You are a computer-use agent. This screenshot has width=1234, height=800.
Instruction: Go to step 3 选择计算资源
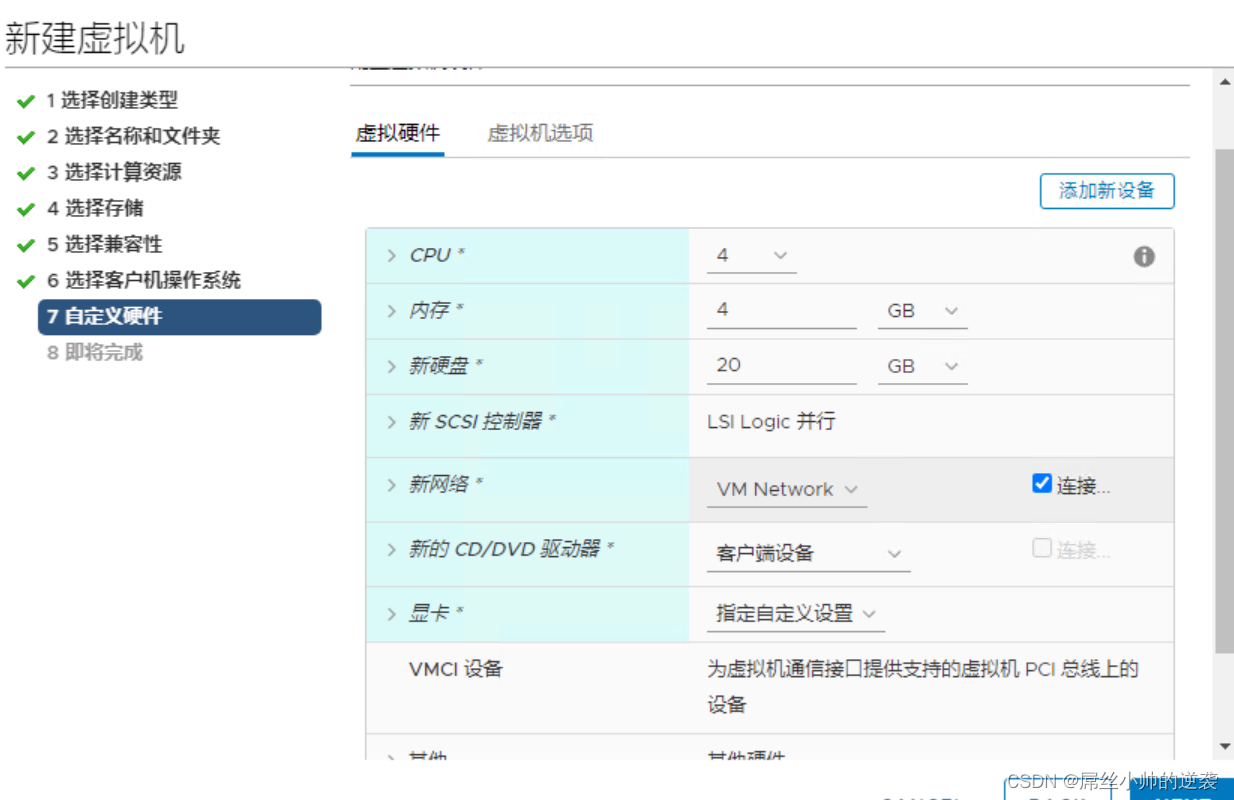point(114,172)
